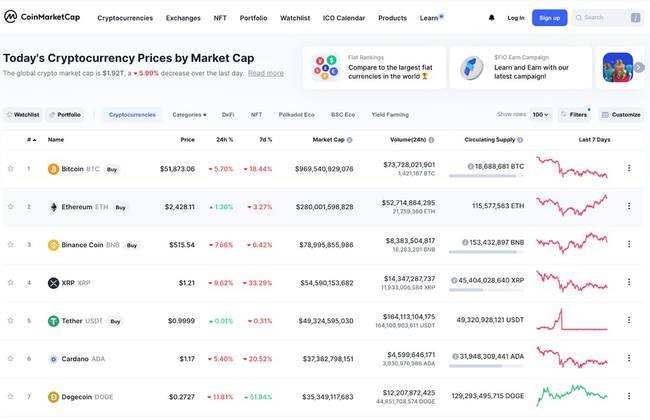Click the Portfolio filter button

[65, 115]
